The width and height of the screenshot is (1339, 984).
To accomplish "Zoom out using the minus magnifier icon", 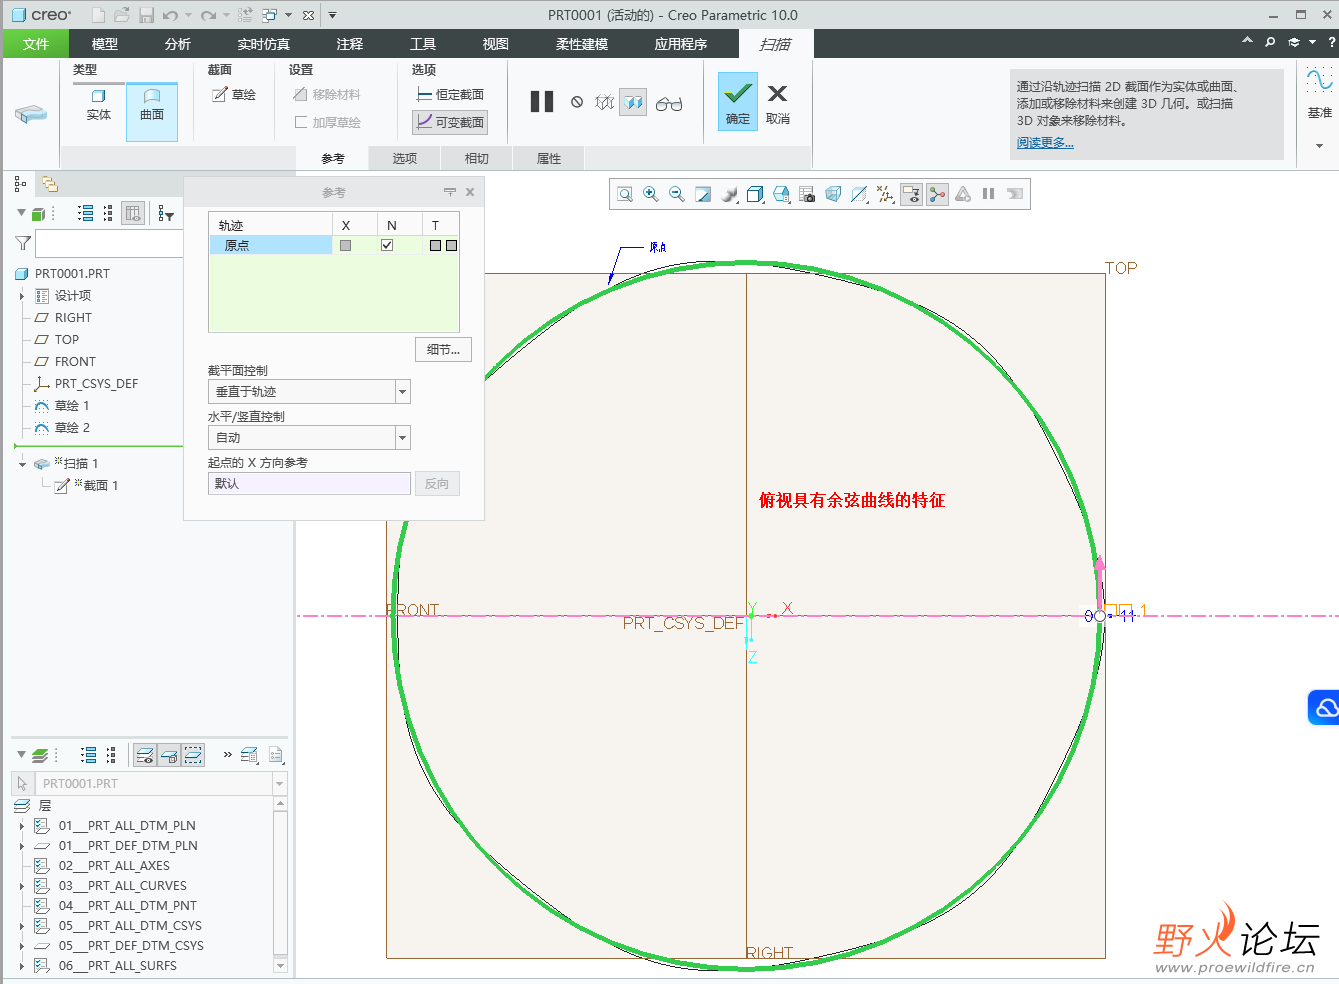I will (x=677, y=194).
